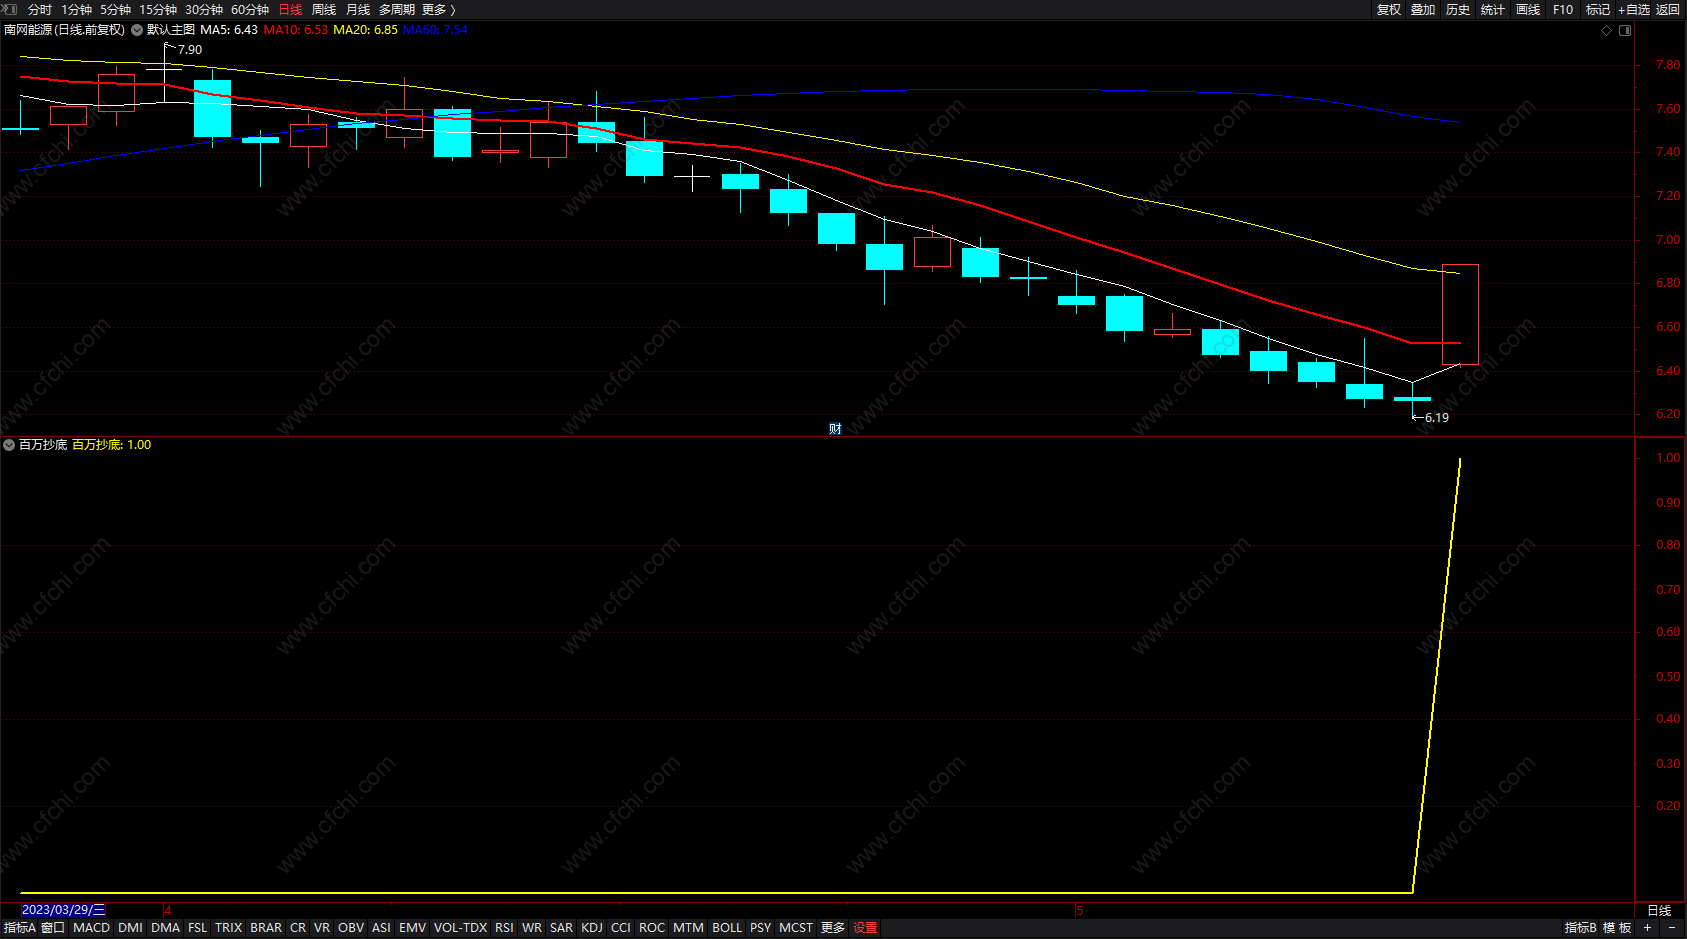Image resolution: width=1687 pixels, height=939 pixels.
Task: Click the collapse panel icon at top-left
Action: pos(10,9)
